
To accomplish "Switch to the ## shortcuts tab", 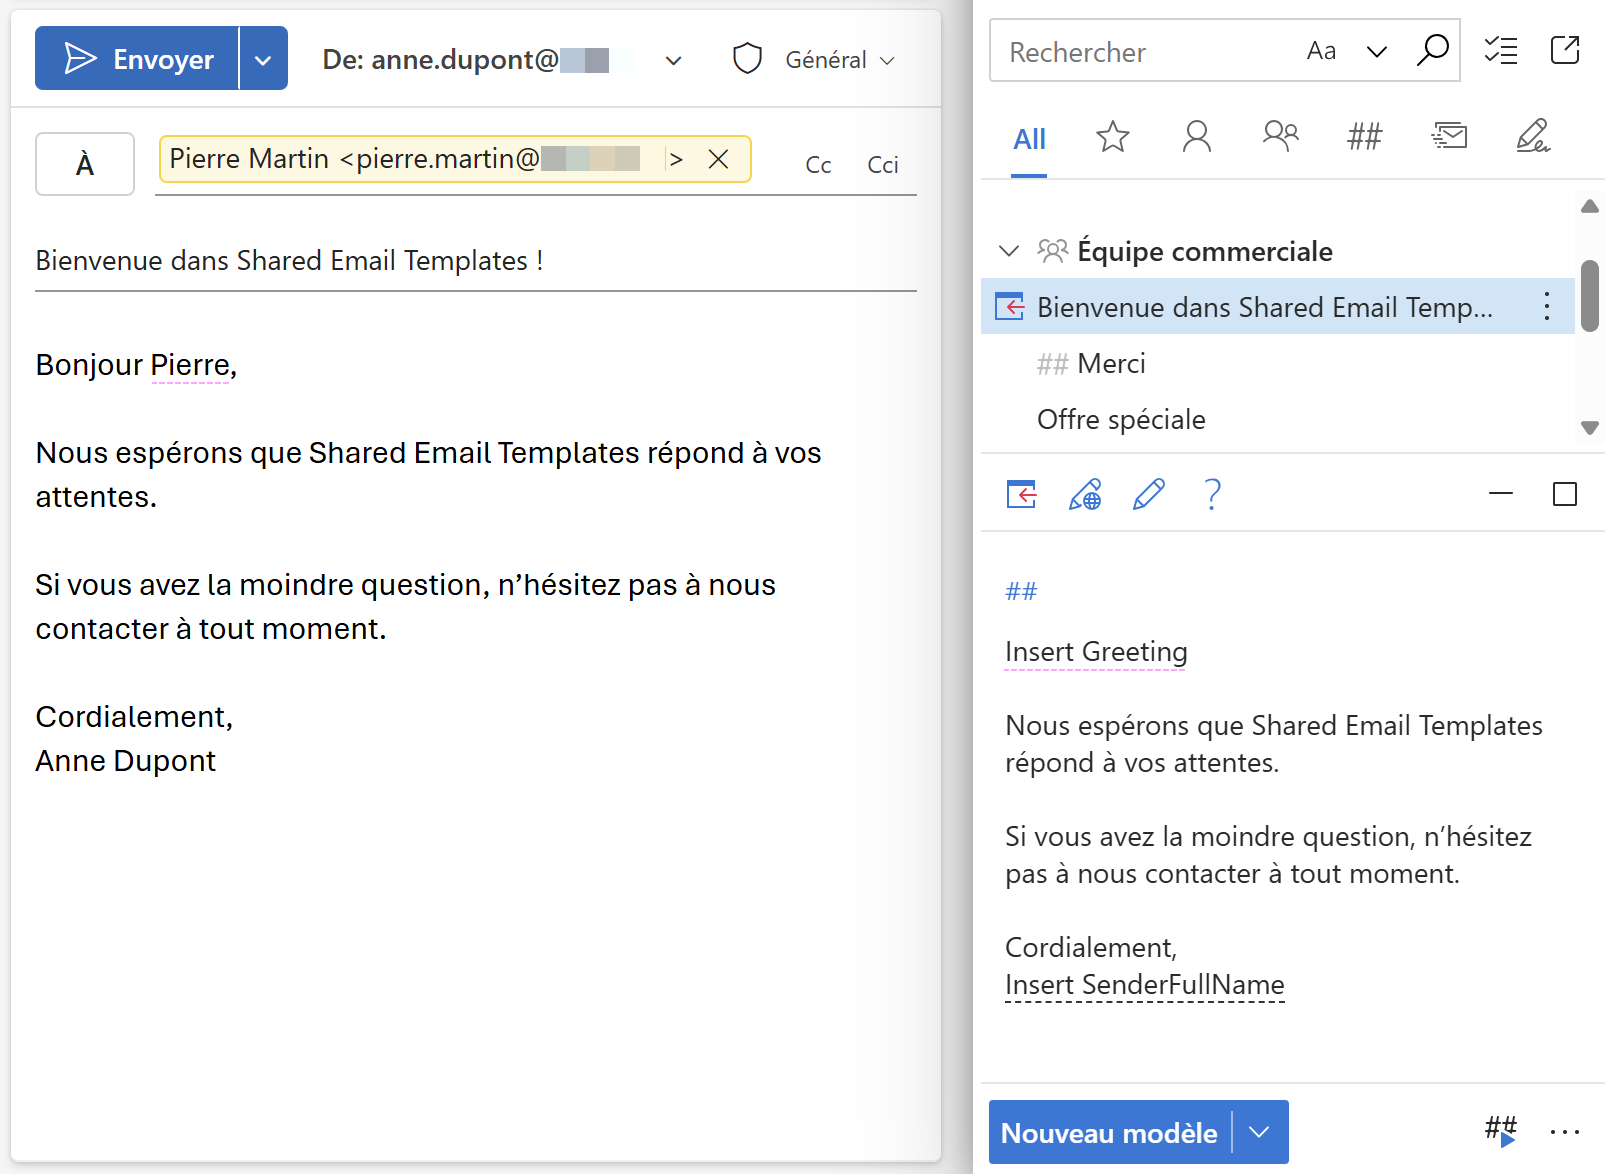I will (x=1364, y=136).
